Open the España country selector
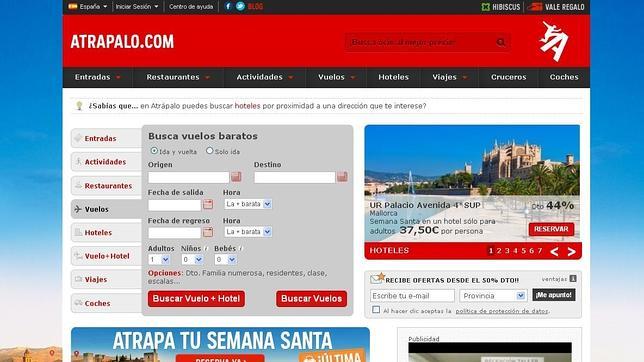 coord(87,7)
